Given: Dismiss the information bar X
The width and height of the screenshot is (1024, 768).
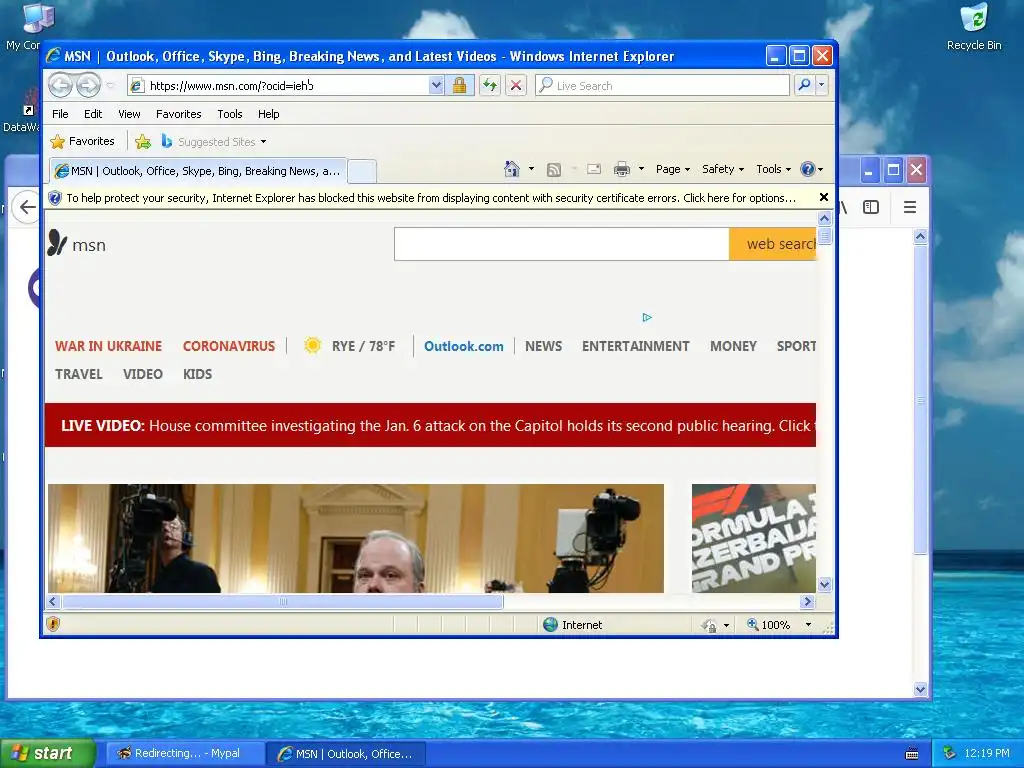Looking at the screenshot, I should coord(824,197).
